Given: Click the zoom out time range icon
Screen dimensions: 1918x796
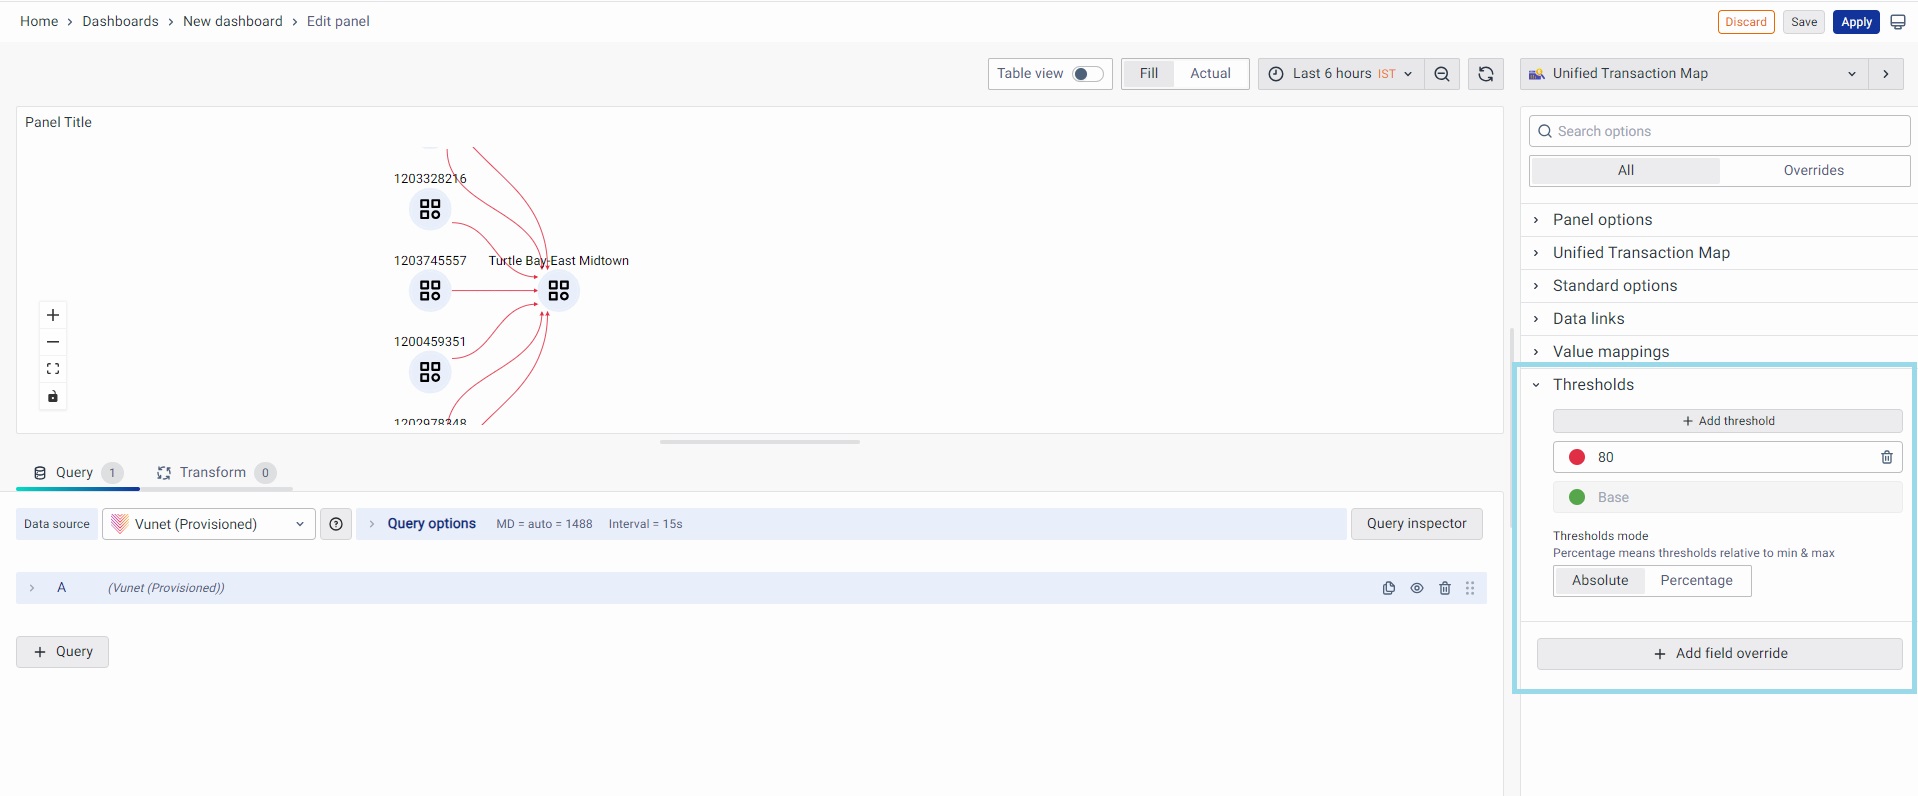Looking at the screenshot, I should pyautogui.click(x=1441, y=74).
